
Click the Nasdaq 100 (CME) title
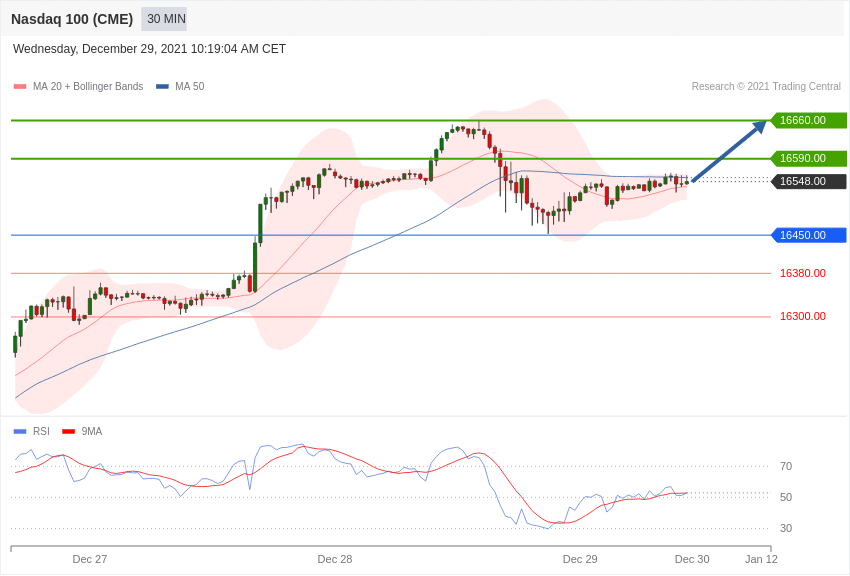point(72,19)
